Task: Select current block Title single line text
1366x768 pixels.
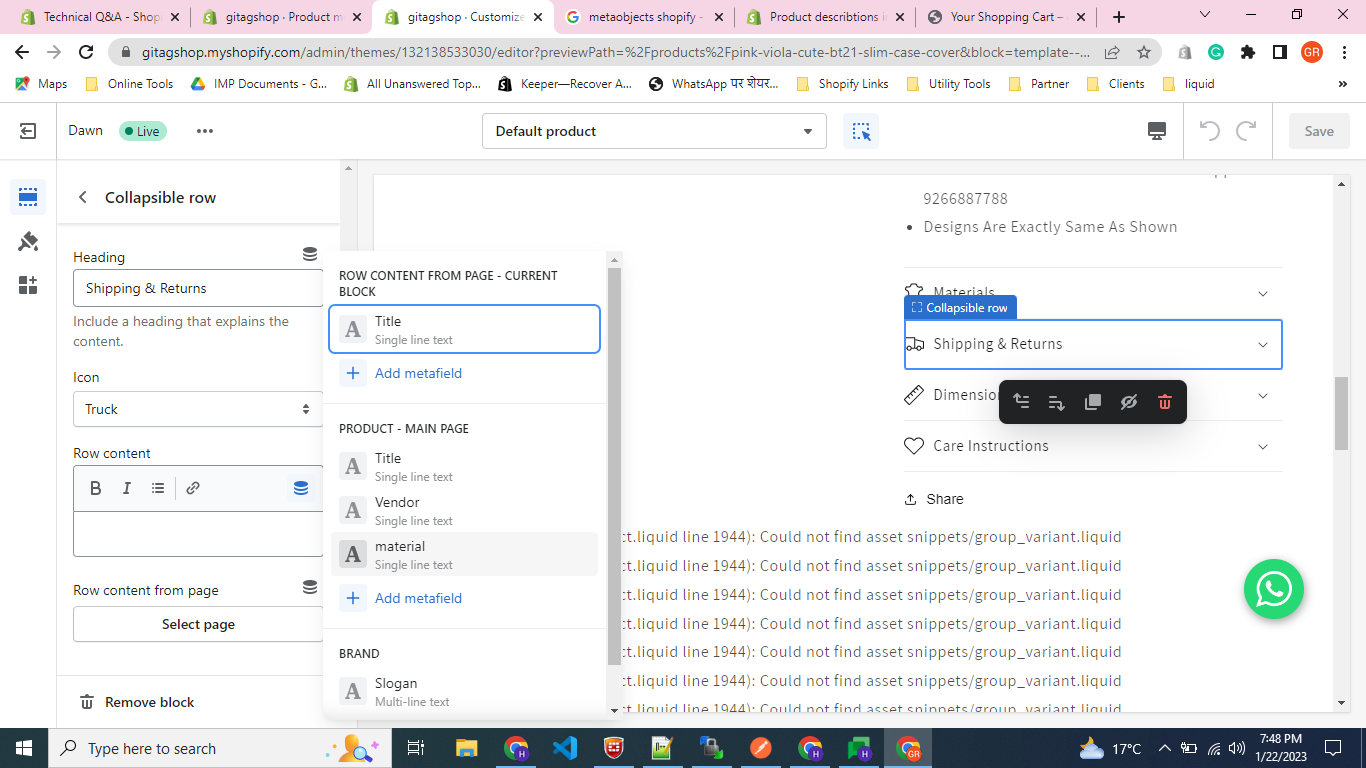Action: [x=464, y=329]
